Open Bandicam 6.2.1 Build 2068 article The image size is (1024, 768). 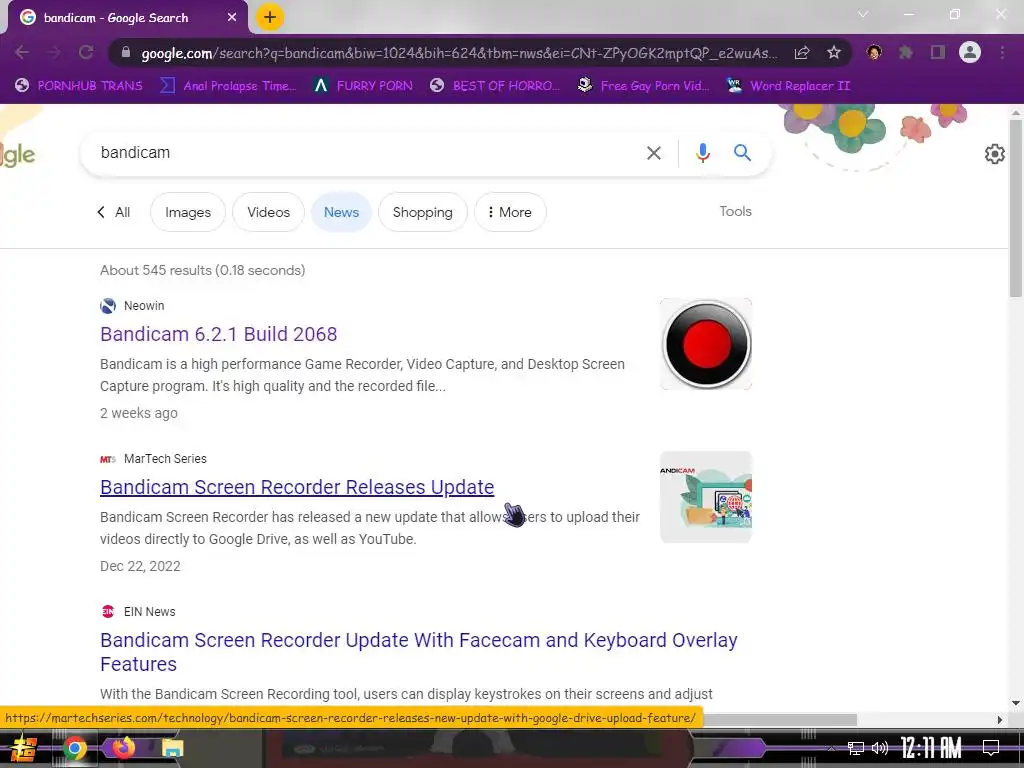(x=219, y=334)
